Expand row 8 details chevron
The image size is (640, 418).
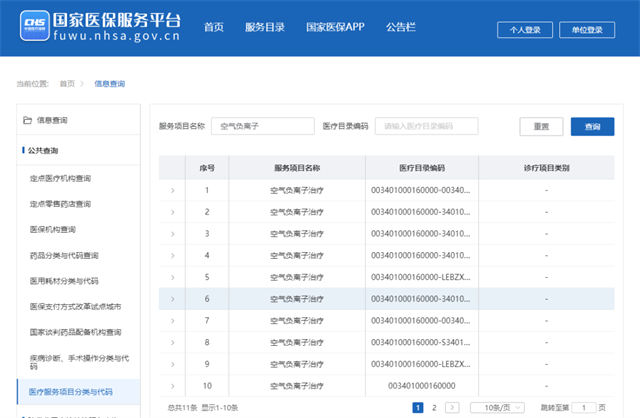[173, 342]
